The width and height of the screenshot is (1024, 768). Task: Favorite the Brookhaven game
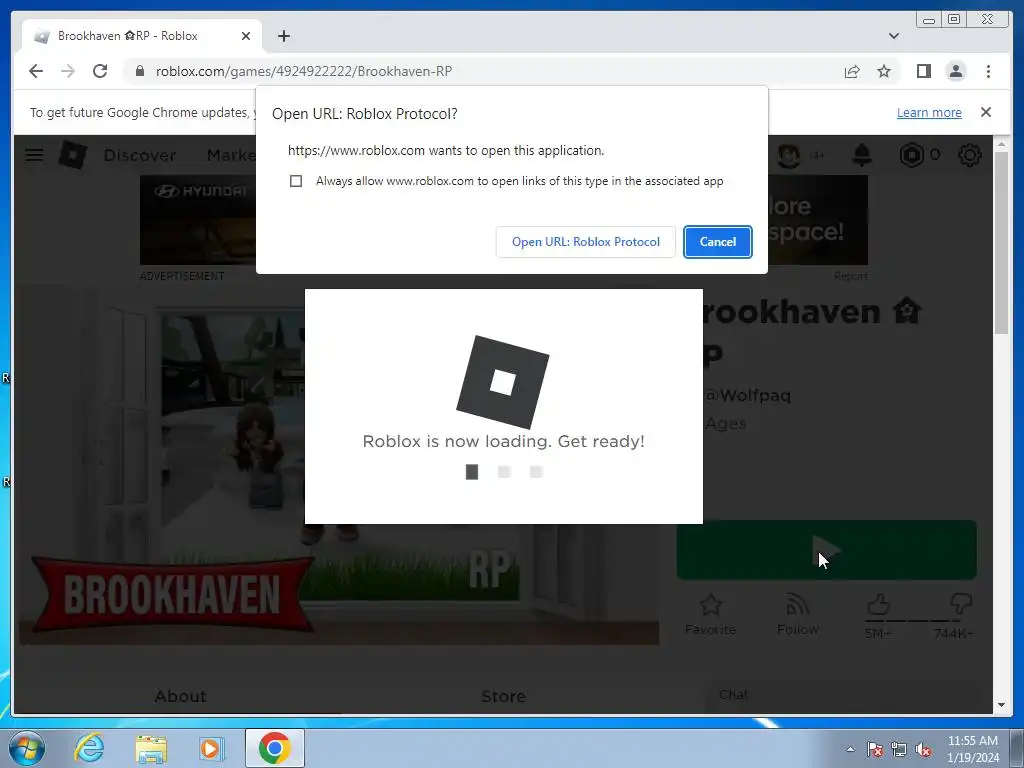pyautogui.click(x=711, y=614)
